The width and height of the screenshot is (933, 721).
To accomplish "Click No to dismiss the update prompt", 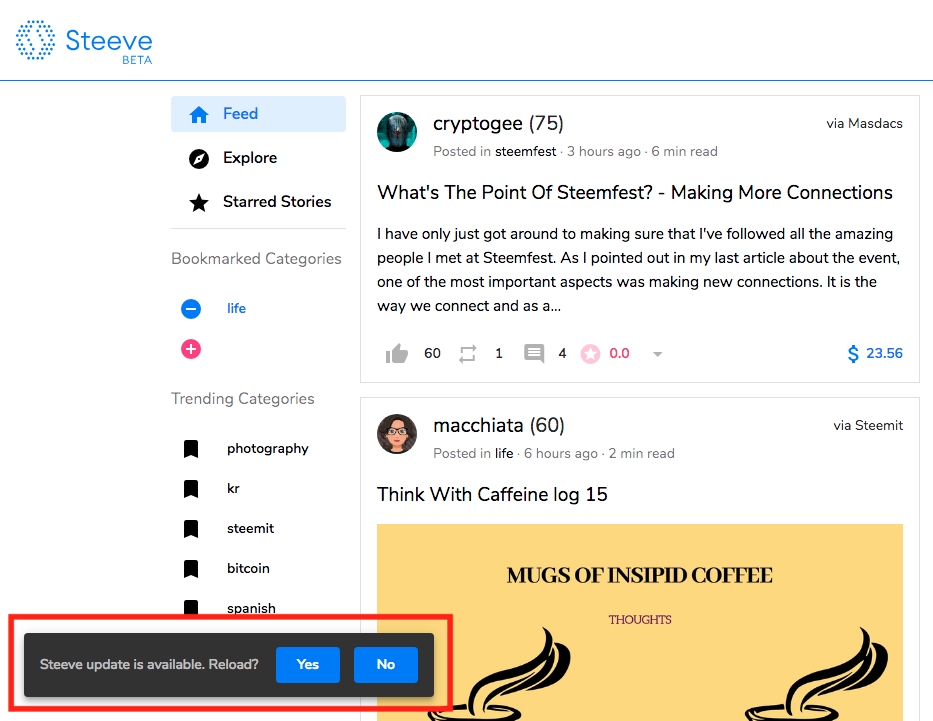I will click(x=386, y=664).
